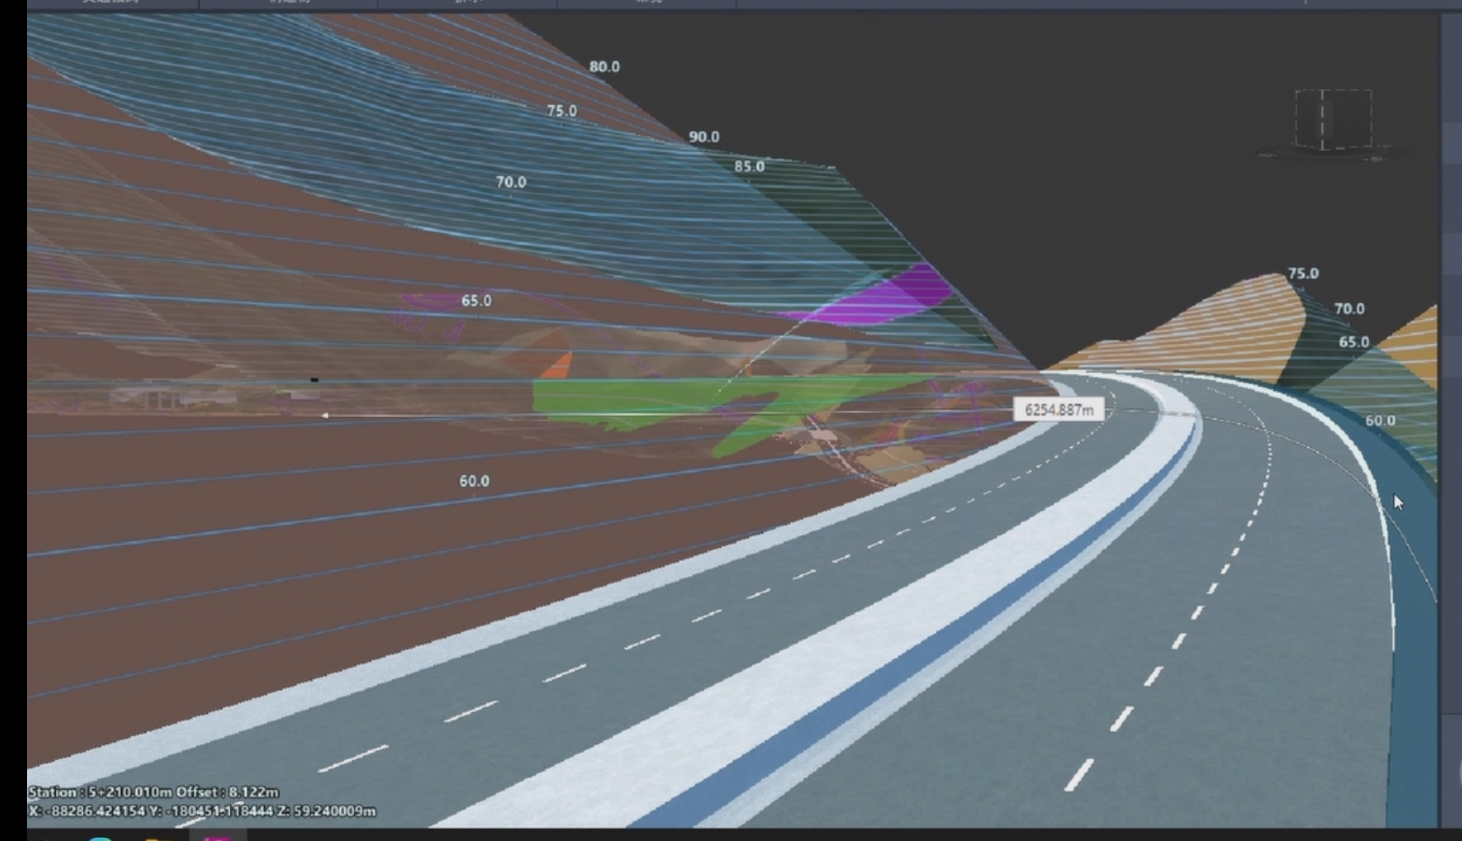Select the 70.0 contour label on upper-left slope
The width and height of the screenshot is (1462, 841).
click(511, 182)
